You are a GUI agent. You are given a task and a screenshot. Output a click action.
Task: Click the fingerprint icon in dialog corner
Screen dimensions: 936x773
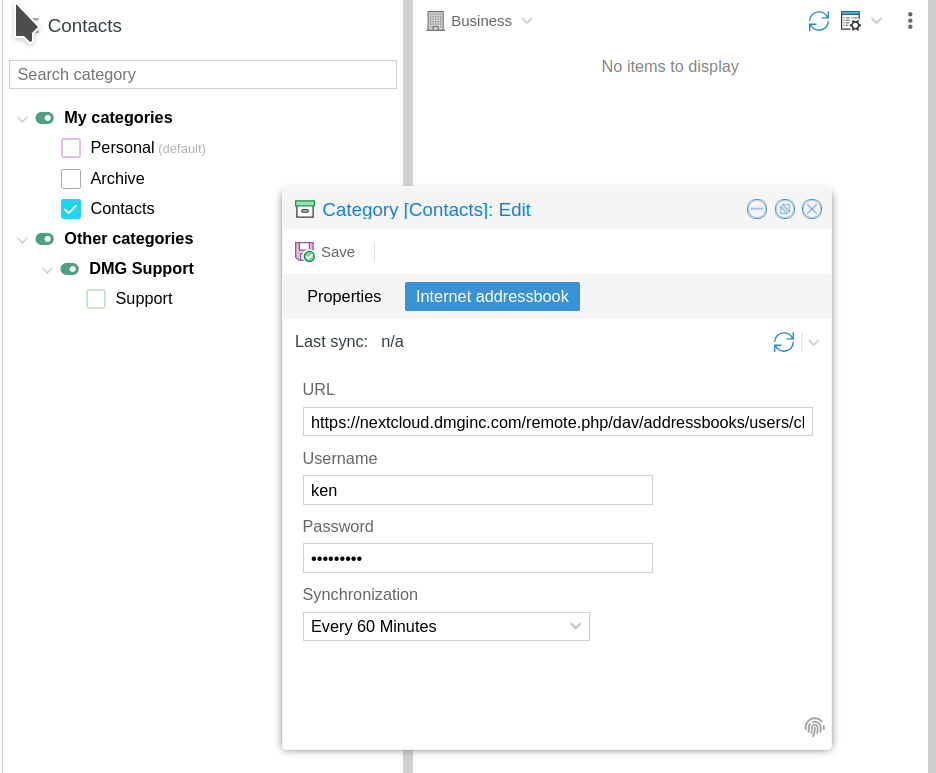pyautogui.click(x=814, y=726)
